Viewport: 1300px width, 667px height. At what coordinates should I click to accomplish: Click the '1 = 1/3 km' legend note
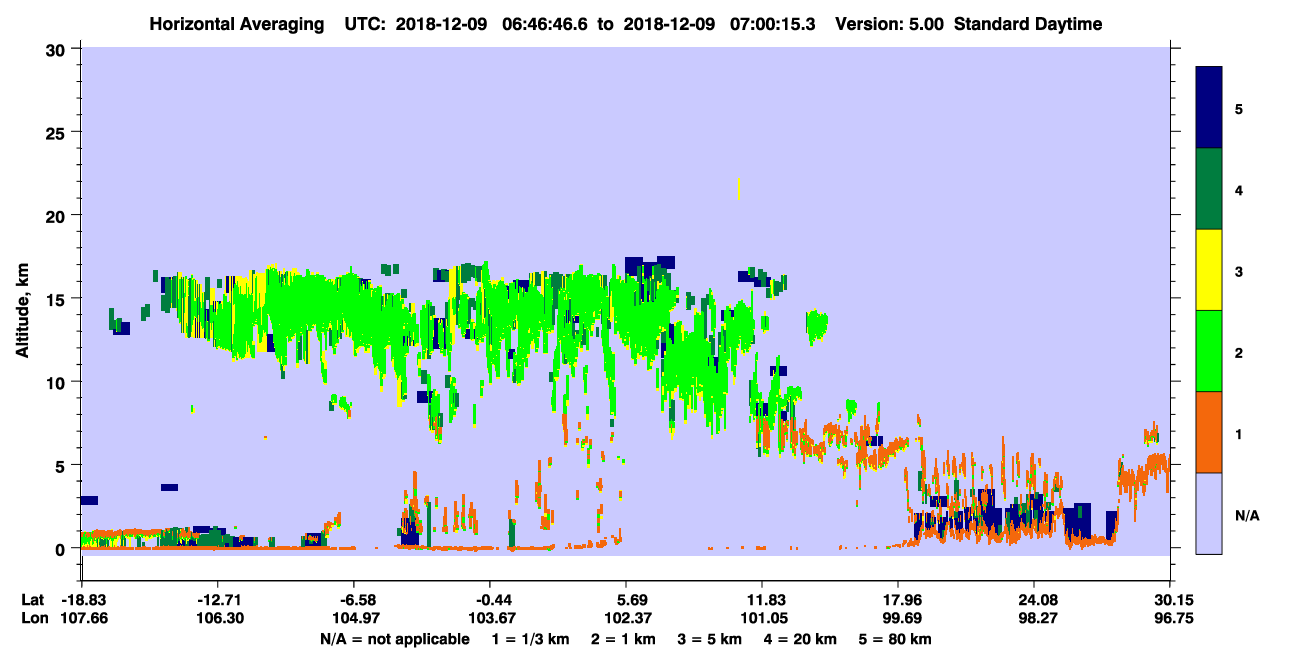coord(532,639)
